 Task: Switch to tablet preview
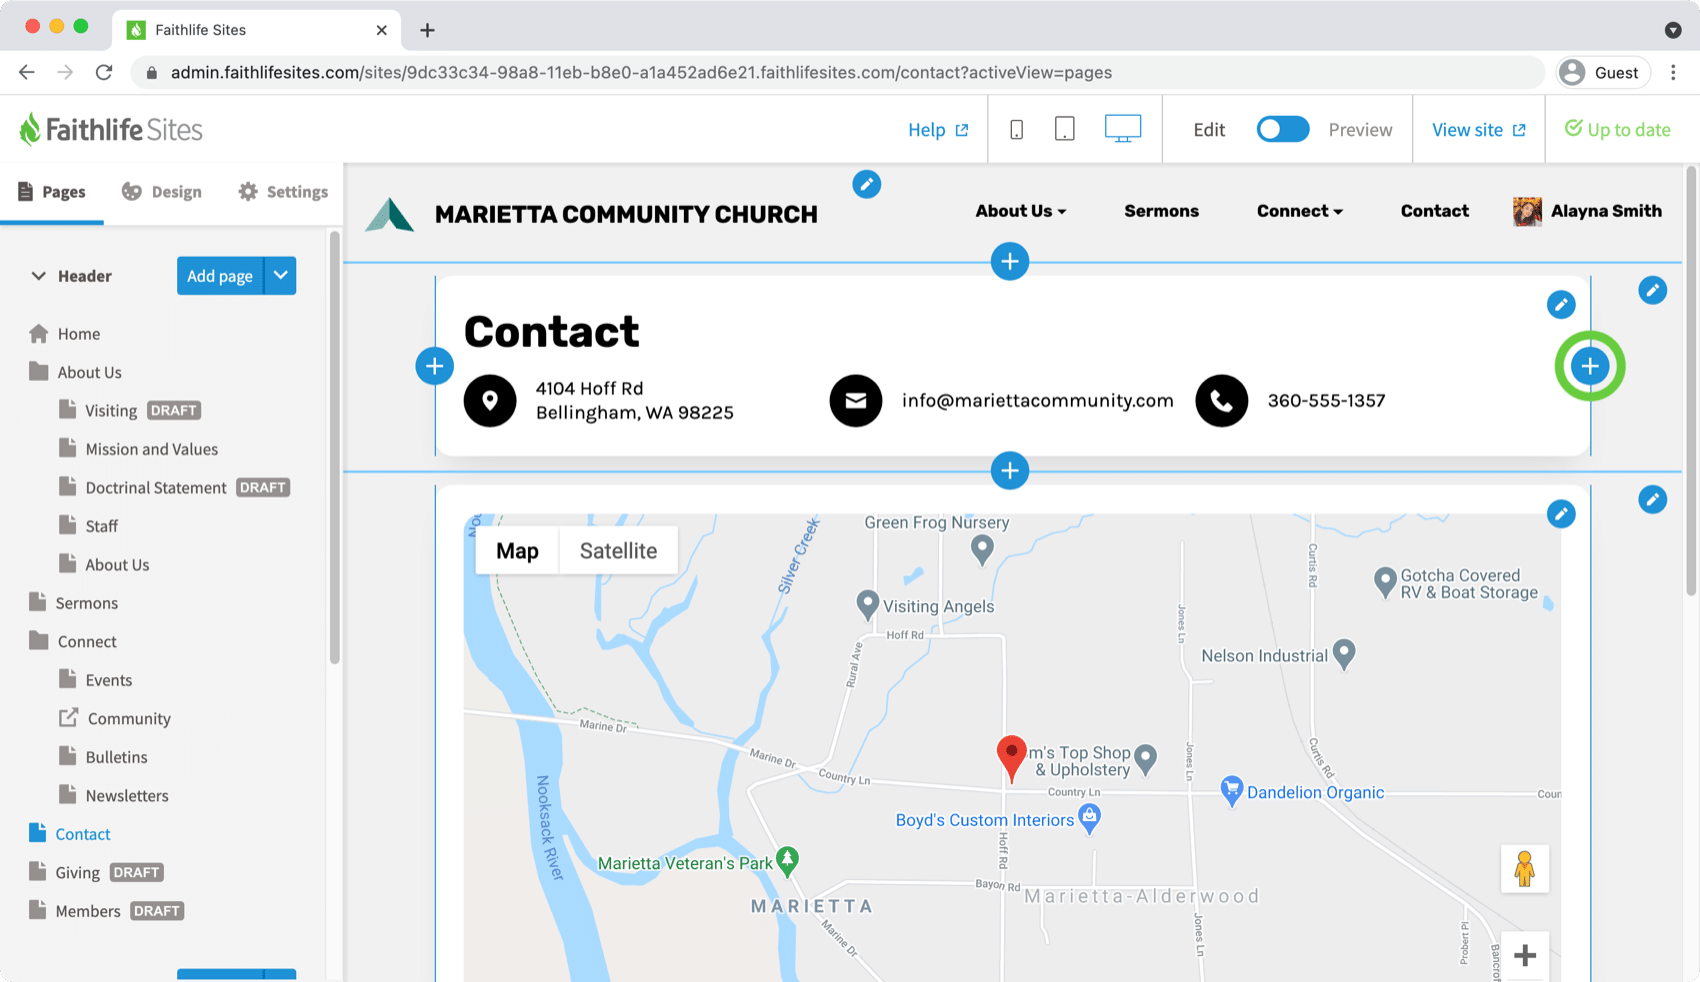(x=1063, y=128)
